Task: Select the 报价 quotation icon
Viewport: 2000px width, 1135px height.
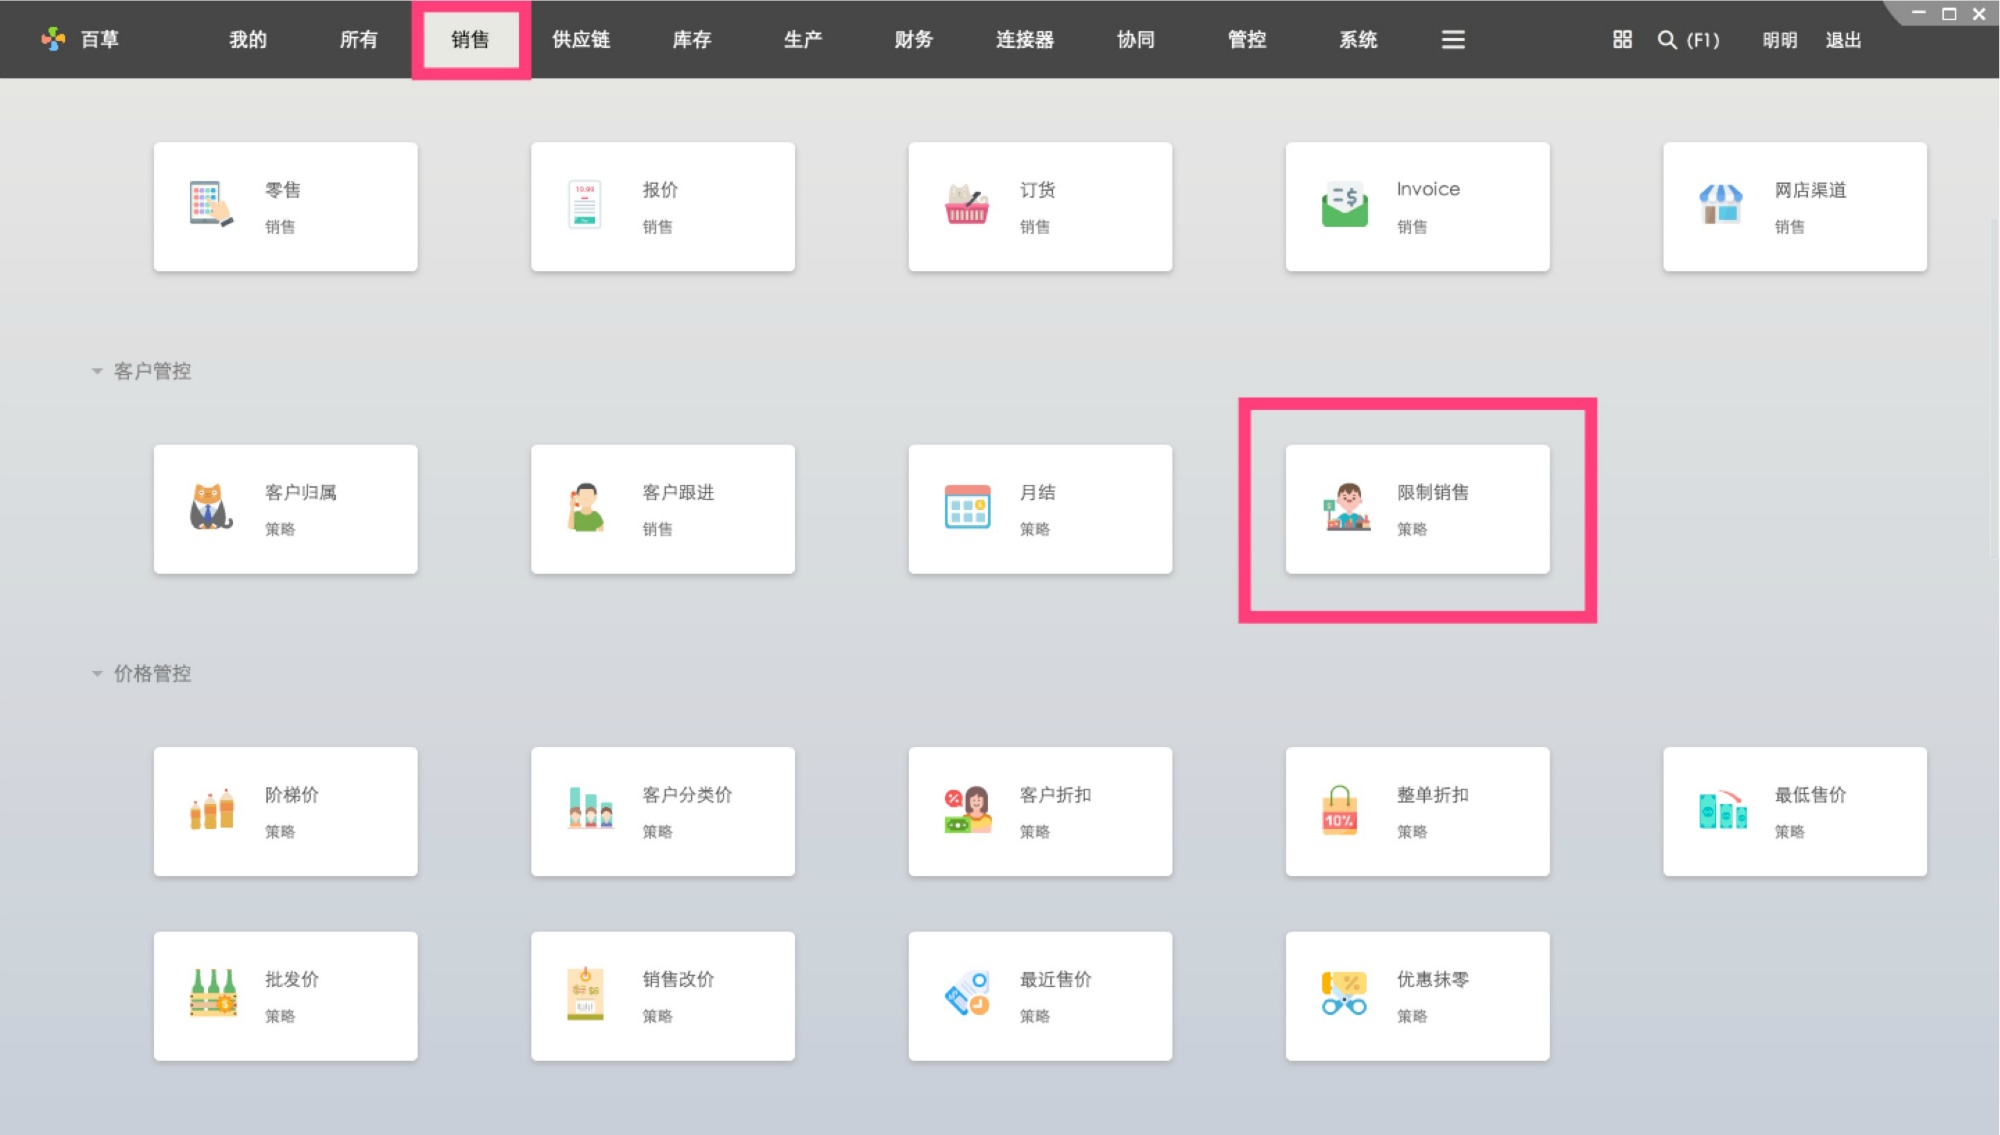Action: [585, 205]
